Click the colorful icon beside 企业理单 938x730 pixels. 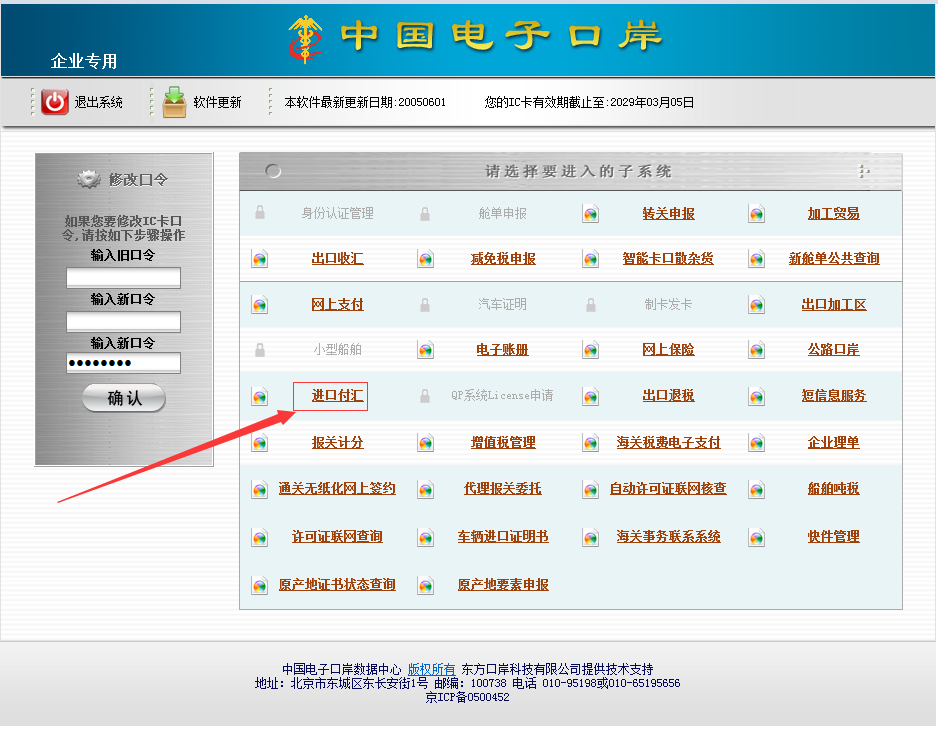pyautogui.click(x=756, y=443)
